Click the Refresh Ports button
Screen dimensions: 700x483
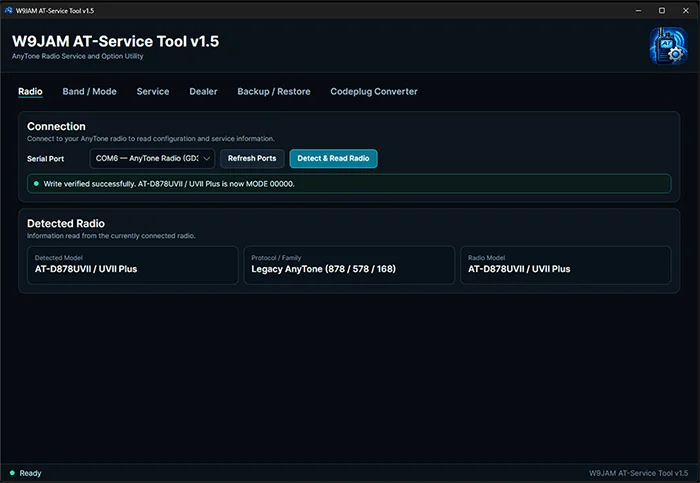(252, 158)
